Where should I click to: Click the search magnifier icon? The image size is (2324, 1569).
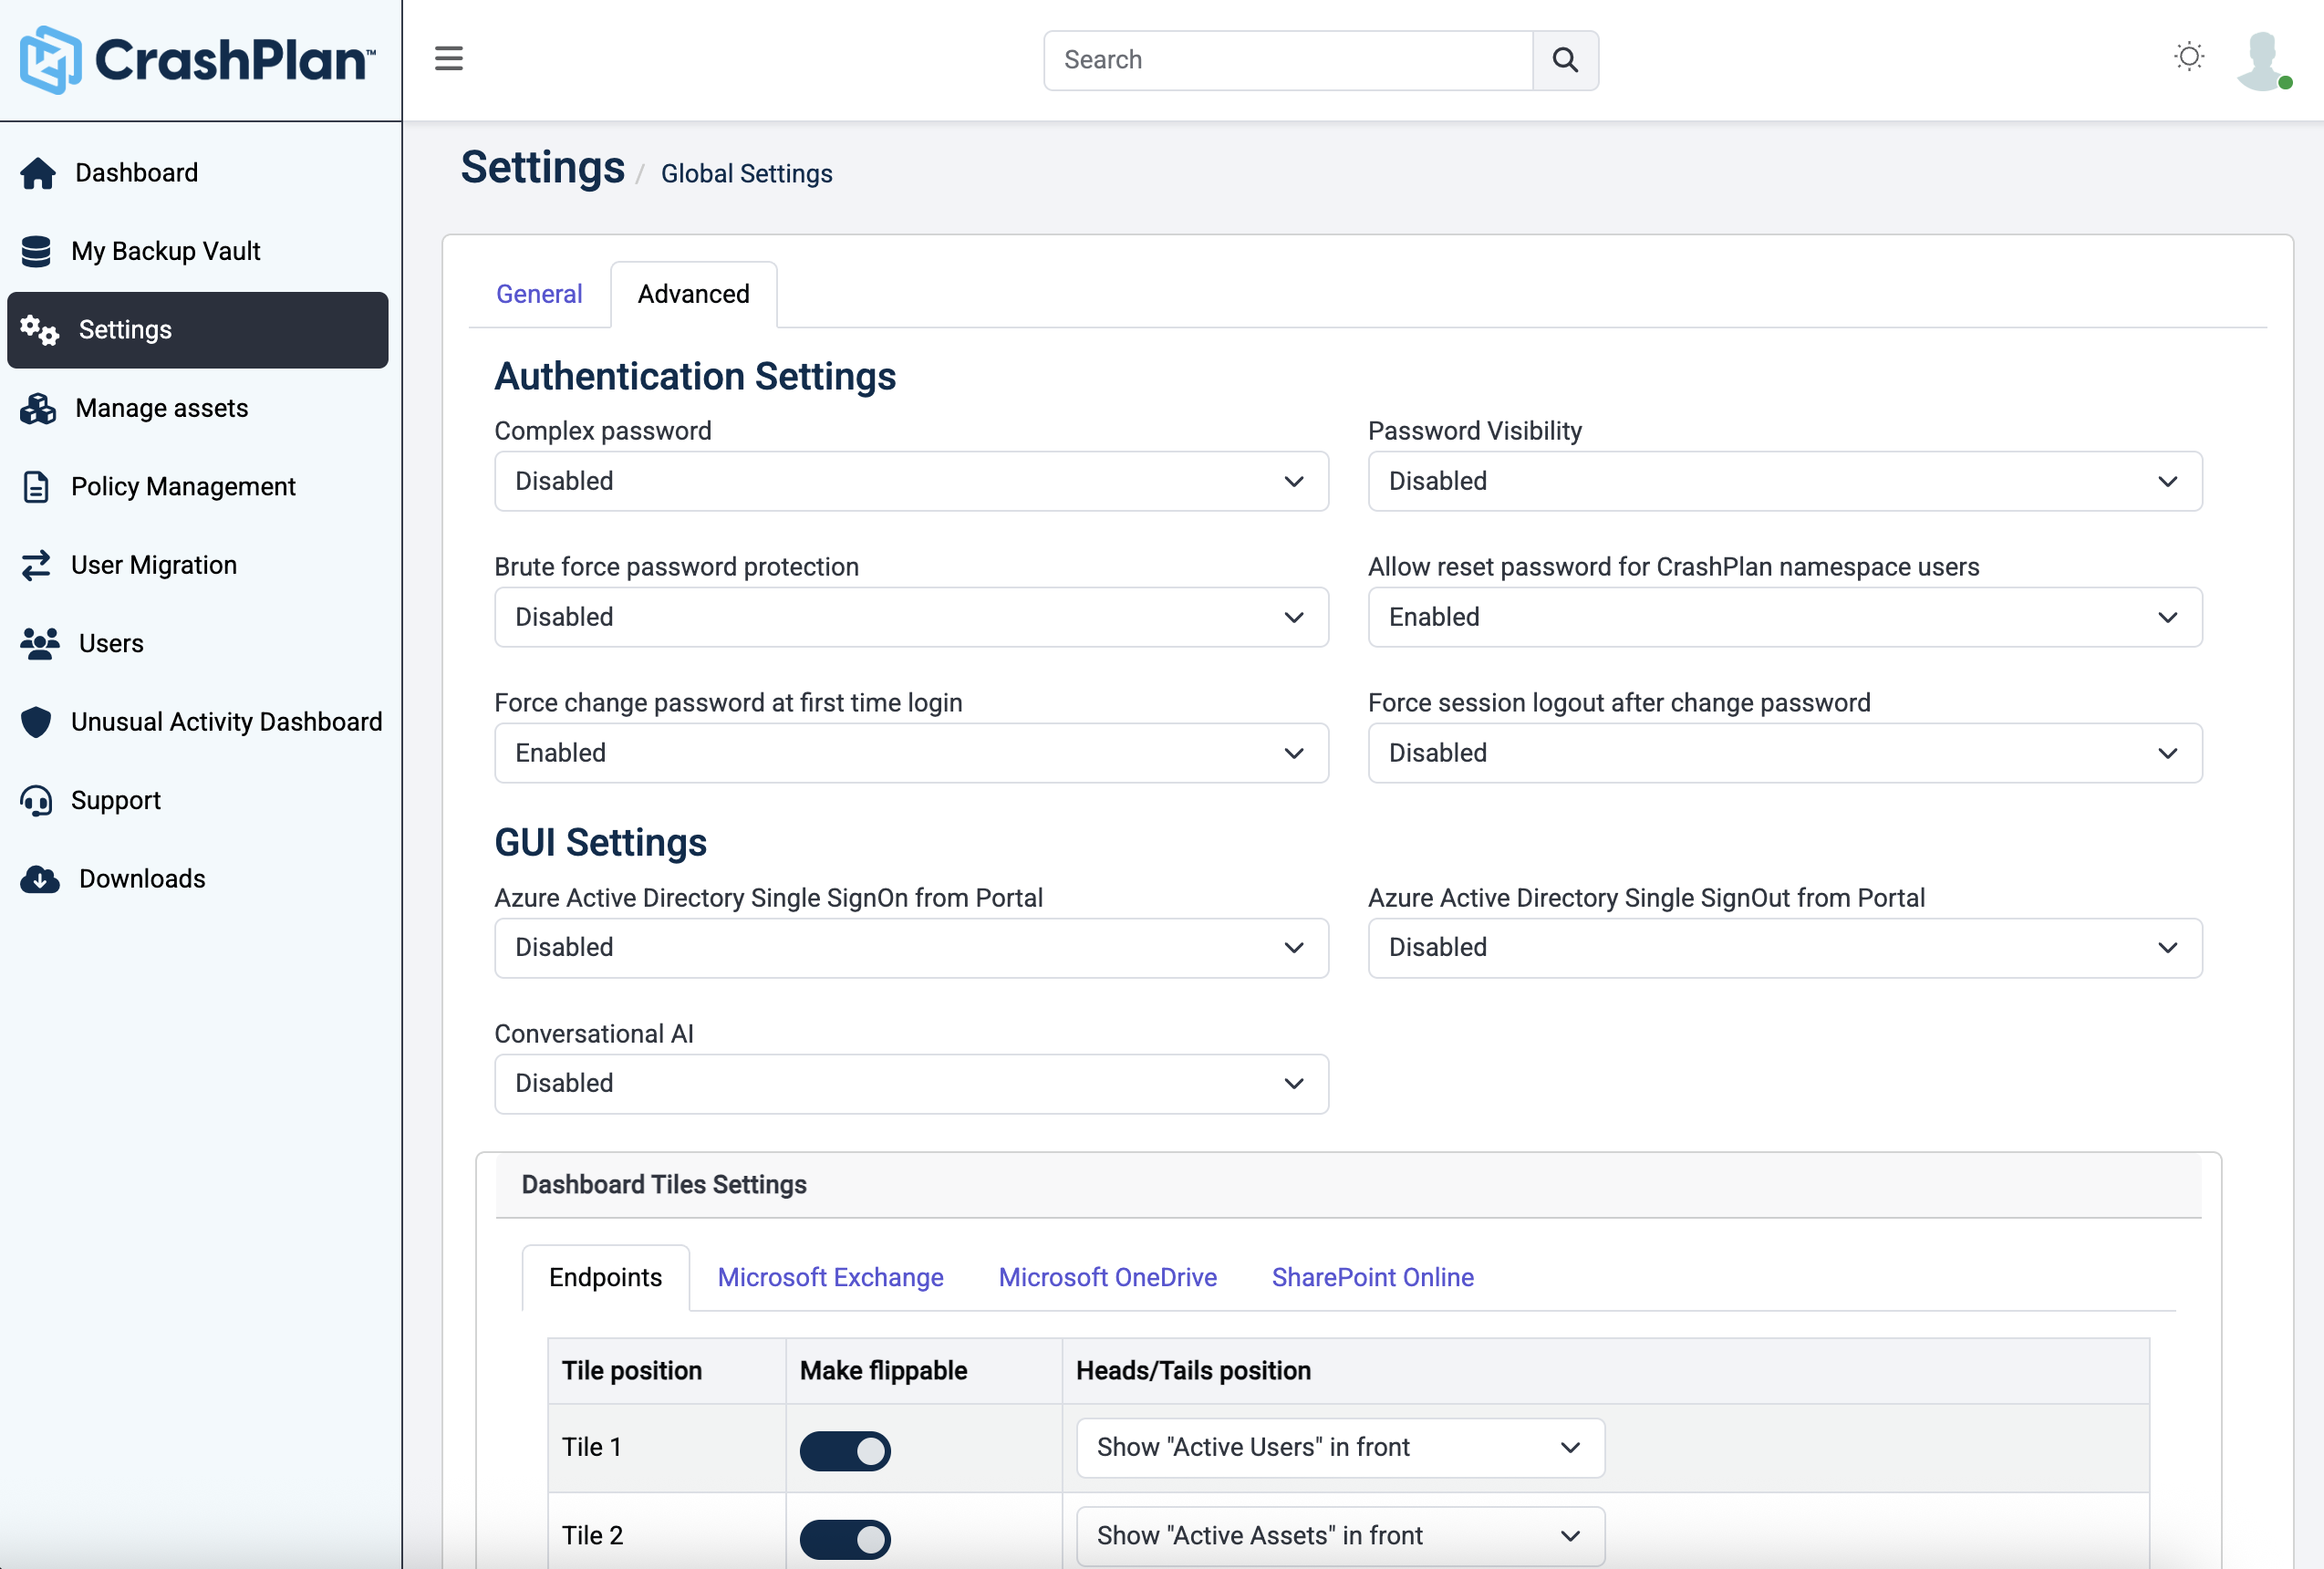1564,60
